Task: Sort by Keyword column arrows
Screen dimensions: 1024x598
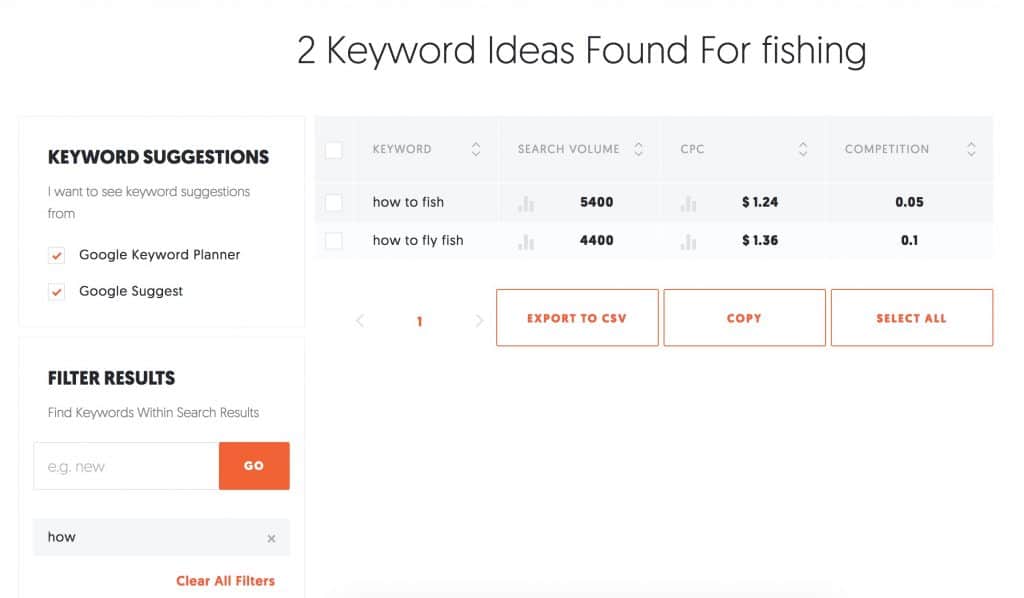Action: coord(476,150)
